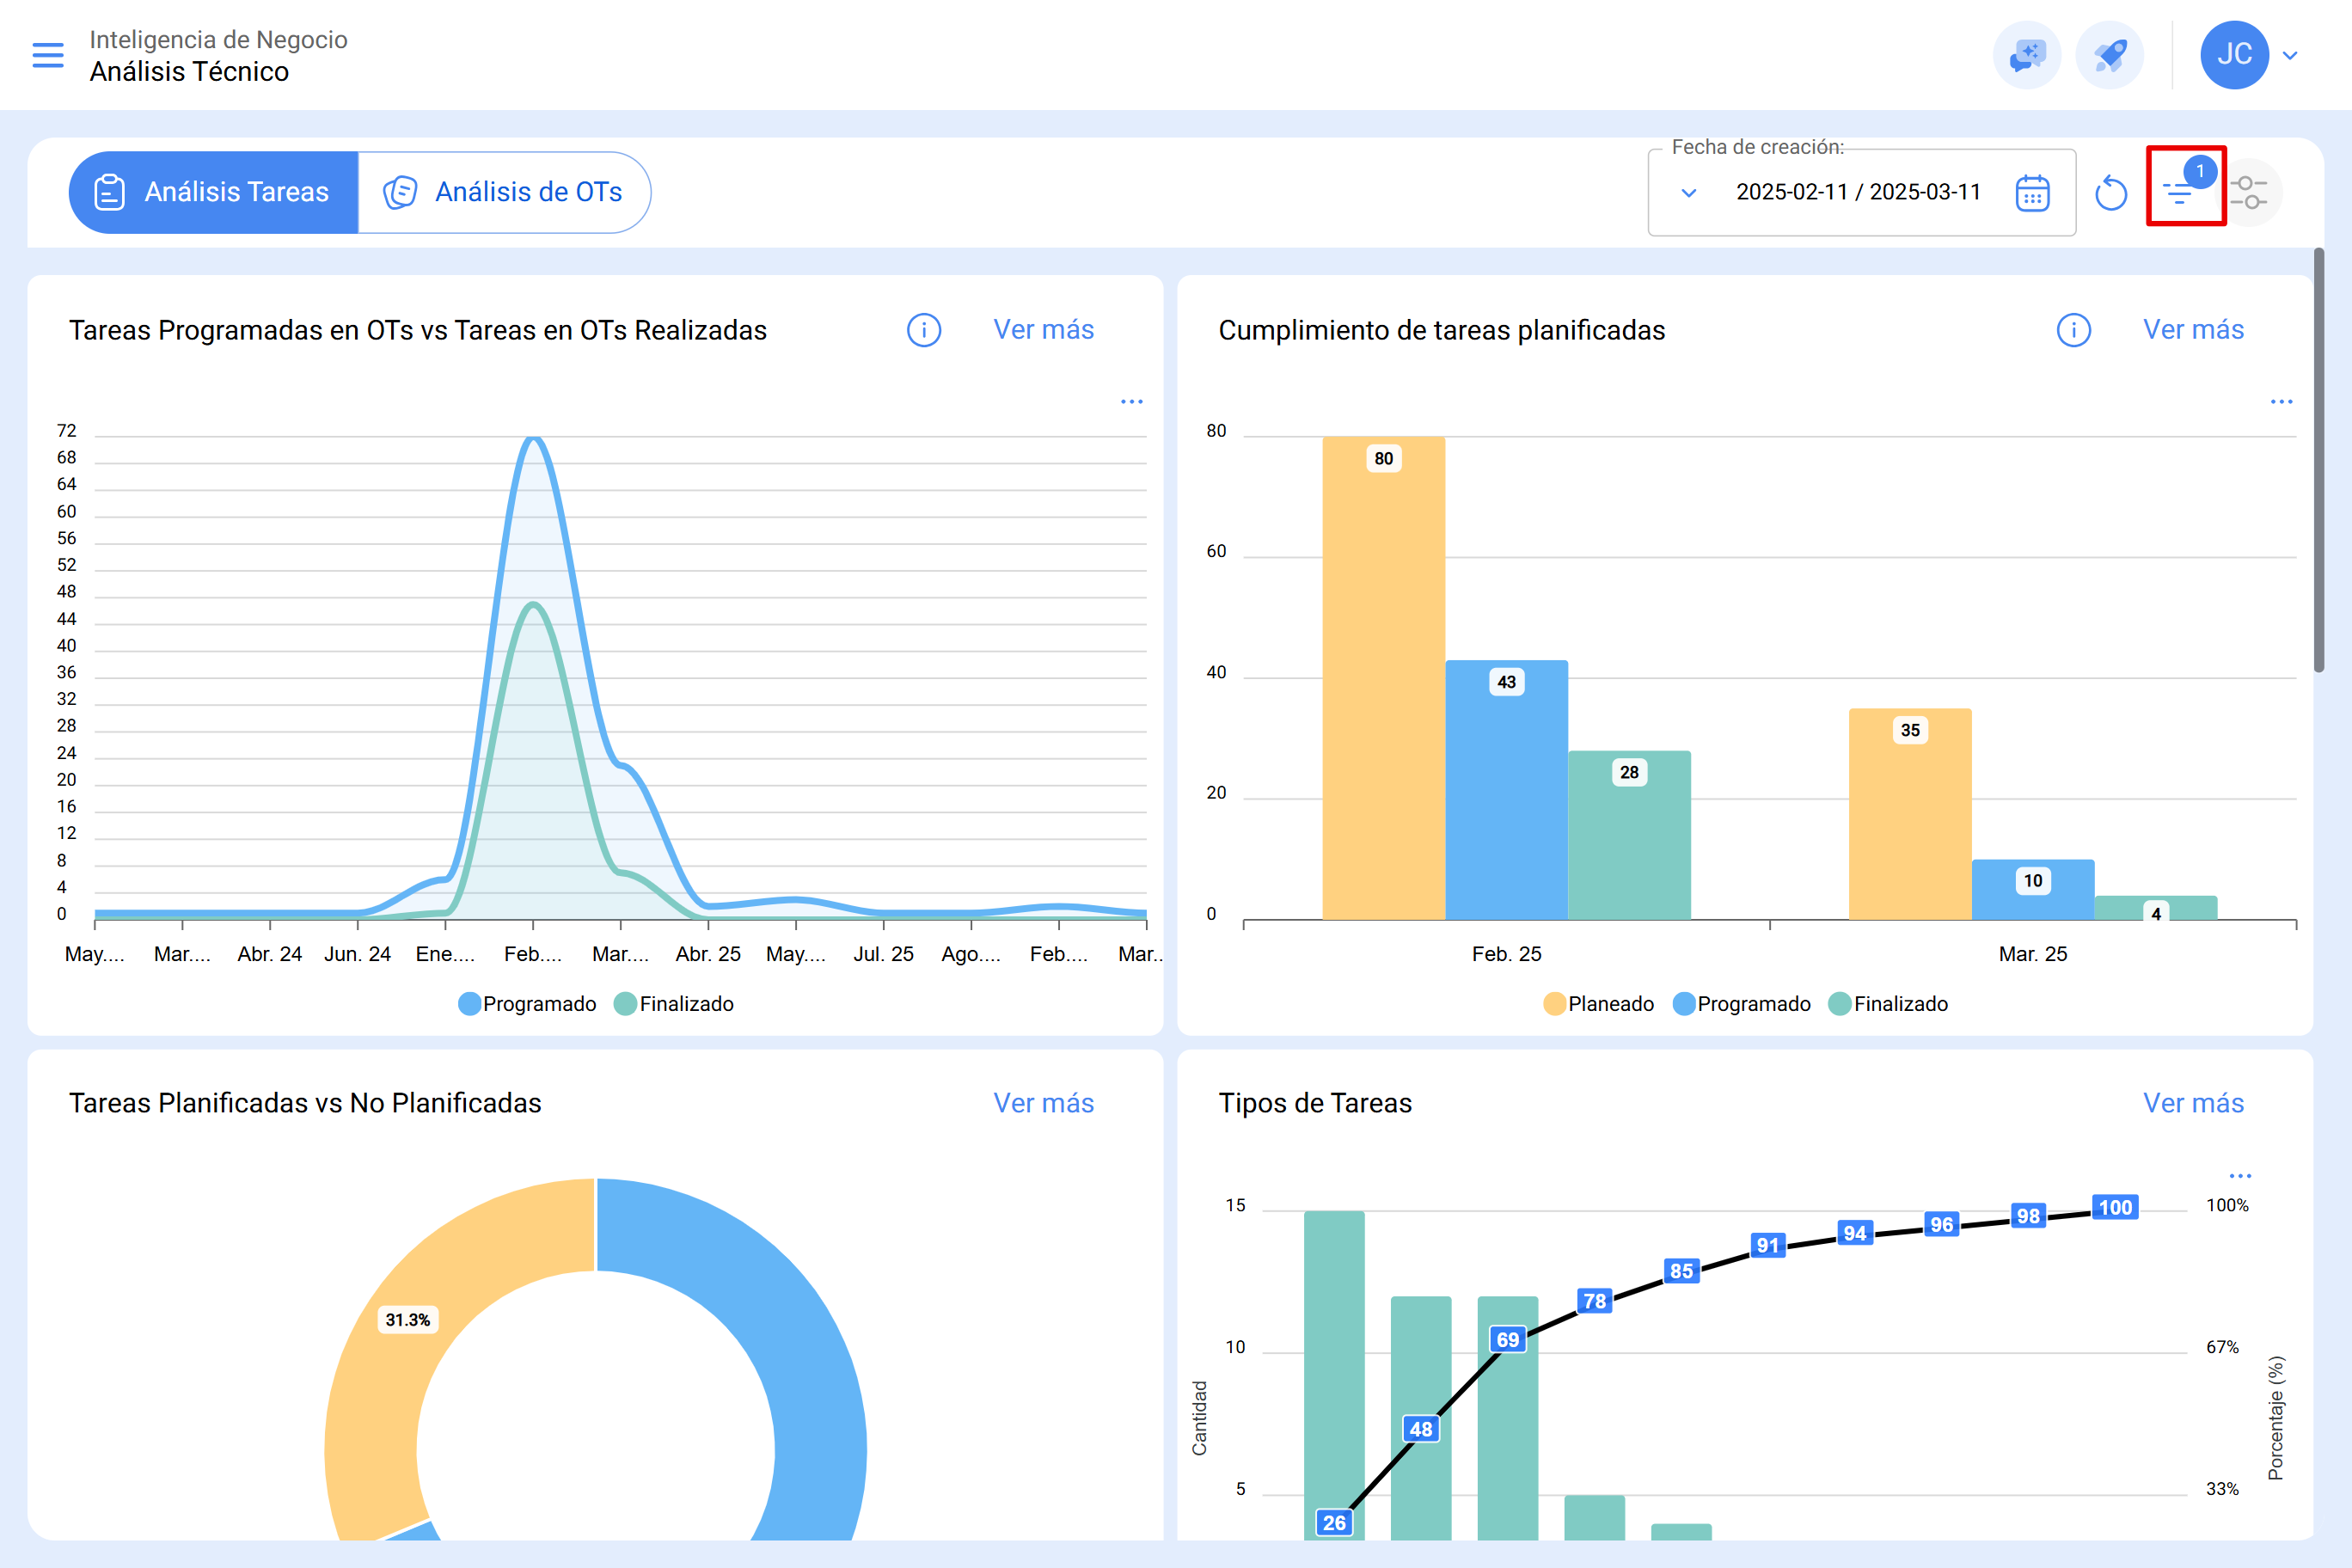
Task: Click the Feb. 25 Planeado bar labeled 80
Action: point(1383,678)
